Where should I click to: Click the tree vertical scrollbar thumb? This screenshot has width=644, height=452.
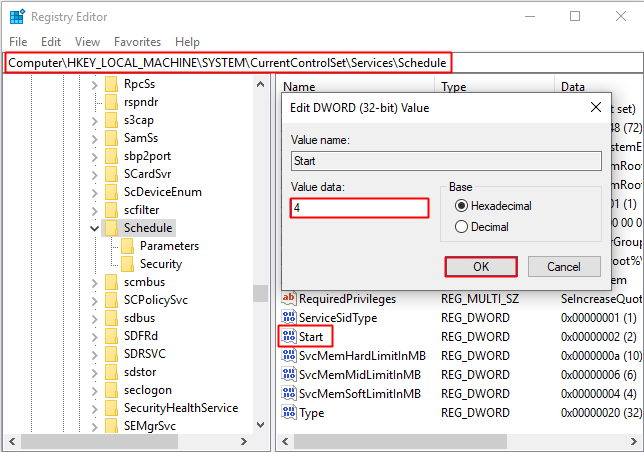click(260, 294)
